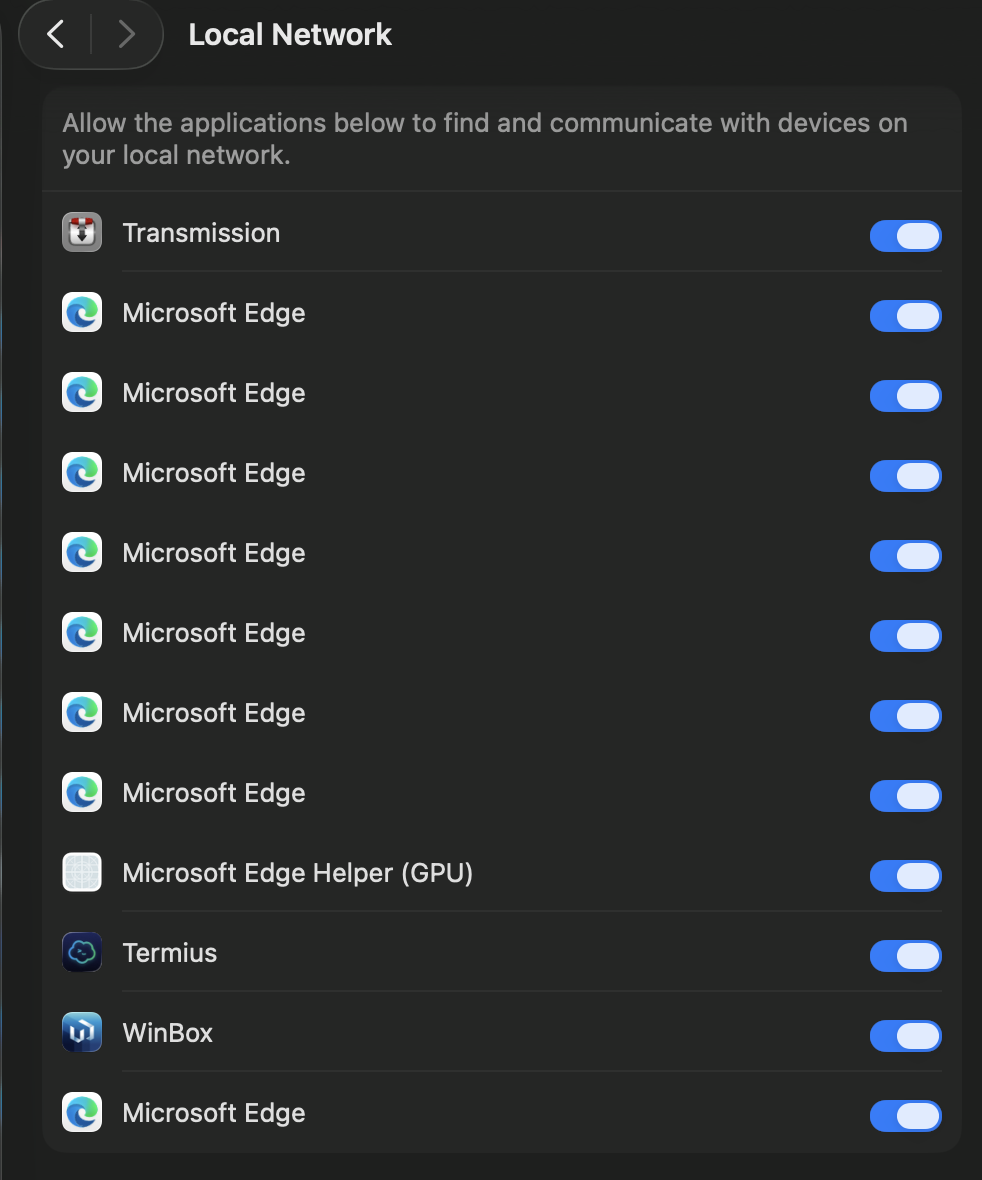Click the Microsoft Edge Helper (GPU) icon
Viewport: 982px width, 1180px height.
(x=82, y=873)
